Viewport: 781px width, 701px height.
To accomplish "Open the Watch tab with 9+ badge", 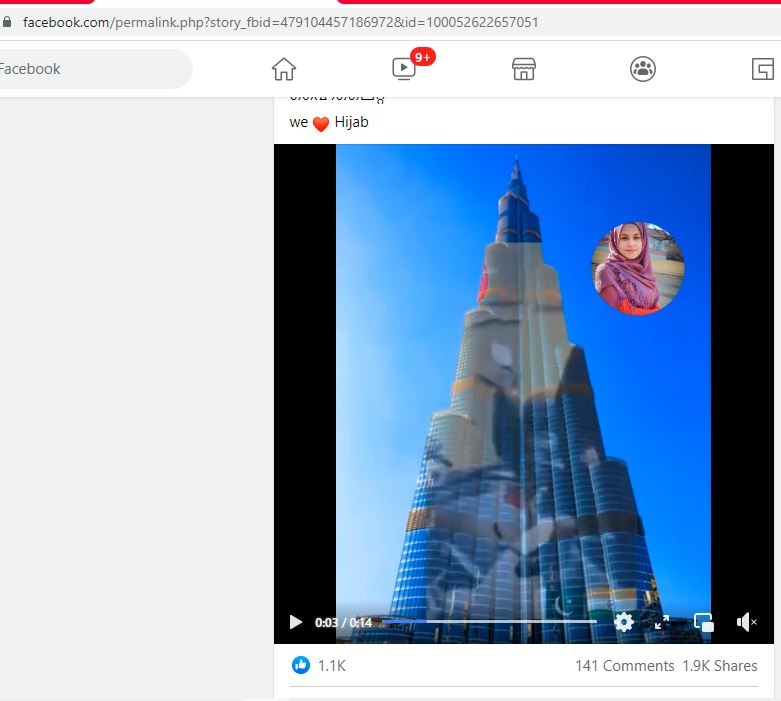I will (404, 69).
